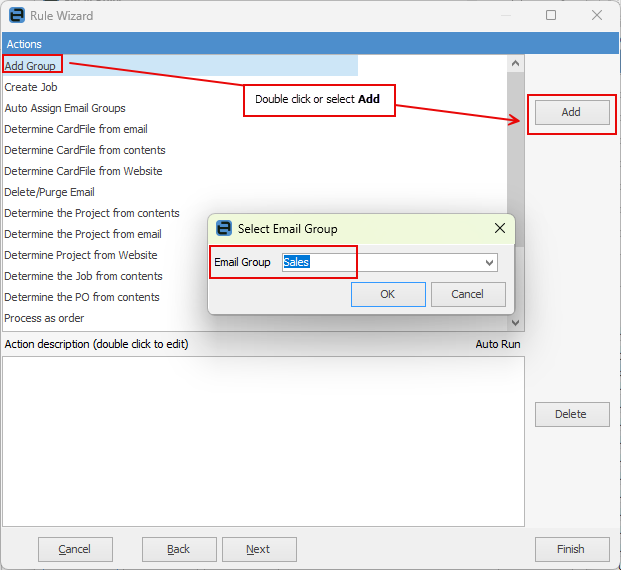
Task: Click the actions list scrollbar thumb
Action: [515, 158]
